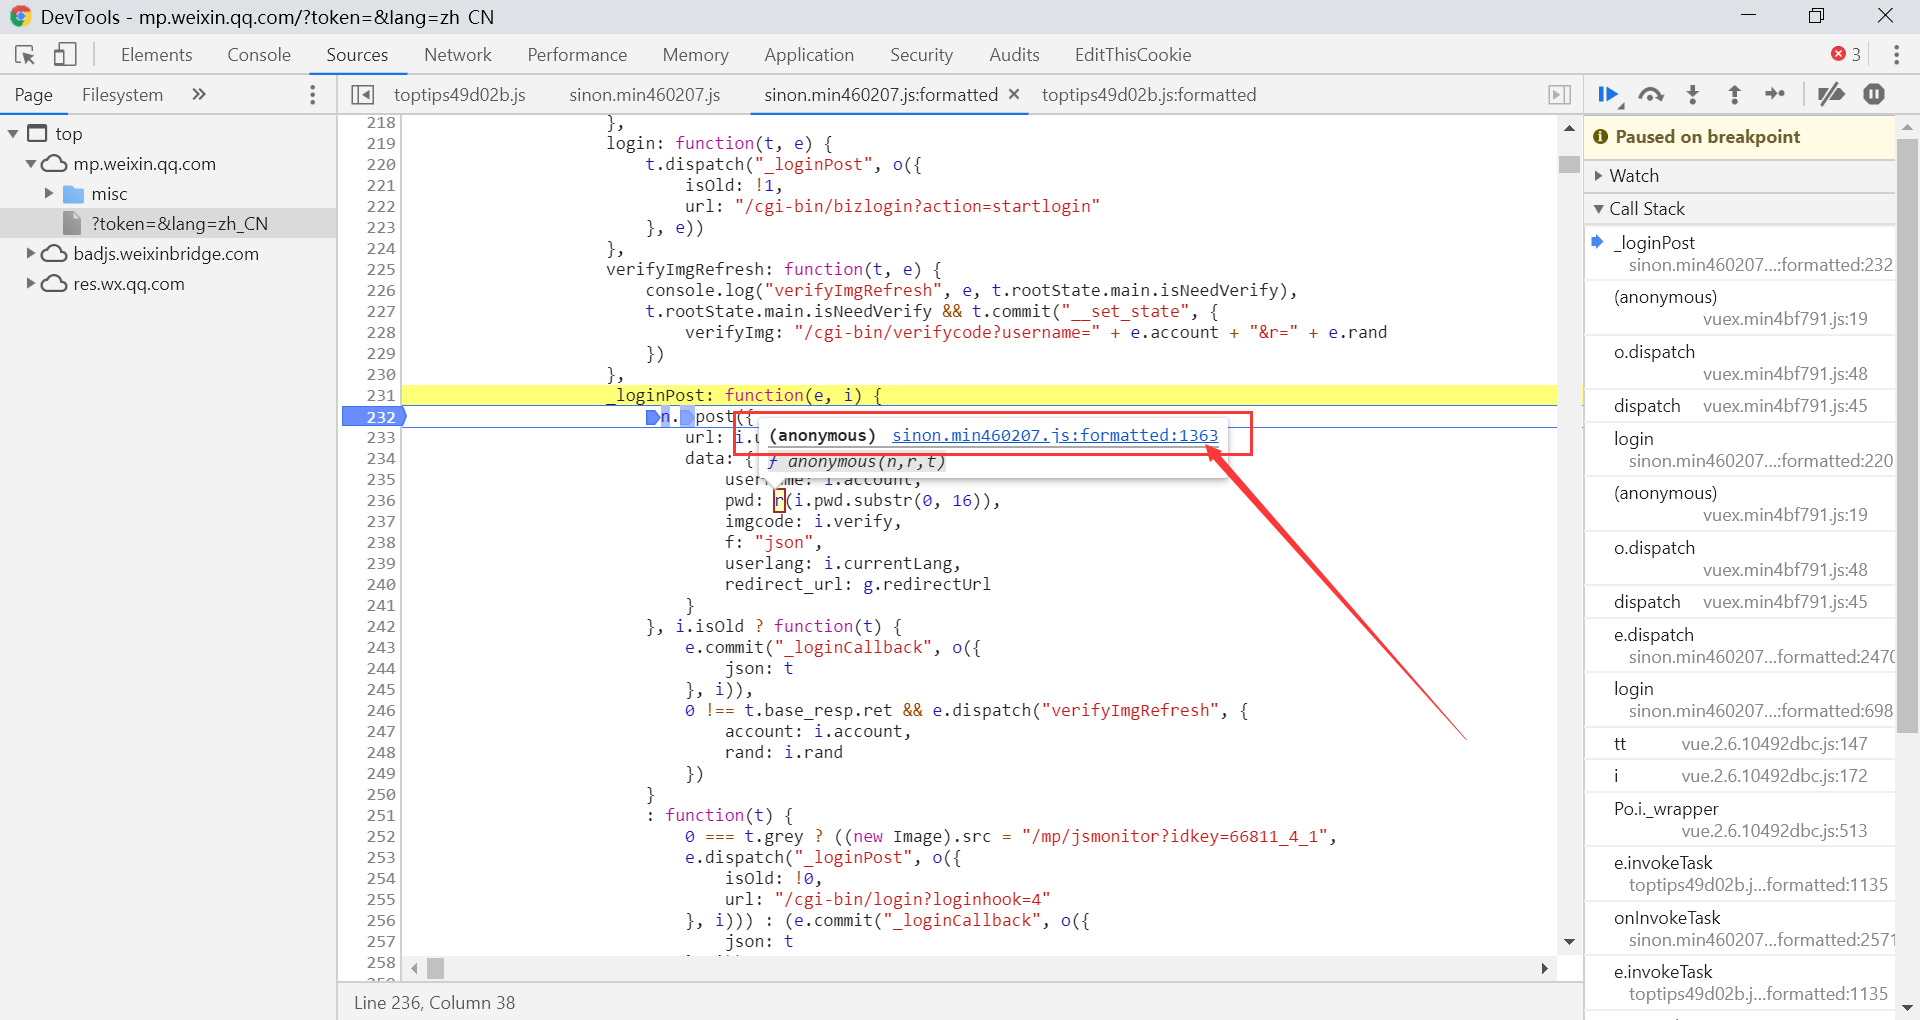Click the red error count indicator
This screenshot has width=1920, height=1020.
[1846, 54]
